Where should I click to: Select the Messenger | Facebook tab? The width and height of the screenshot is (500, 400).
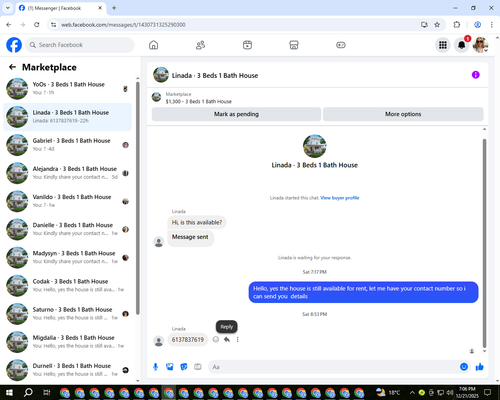pyautogui.click(x=61, y=8)
